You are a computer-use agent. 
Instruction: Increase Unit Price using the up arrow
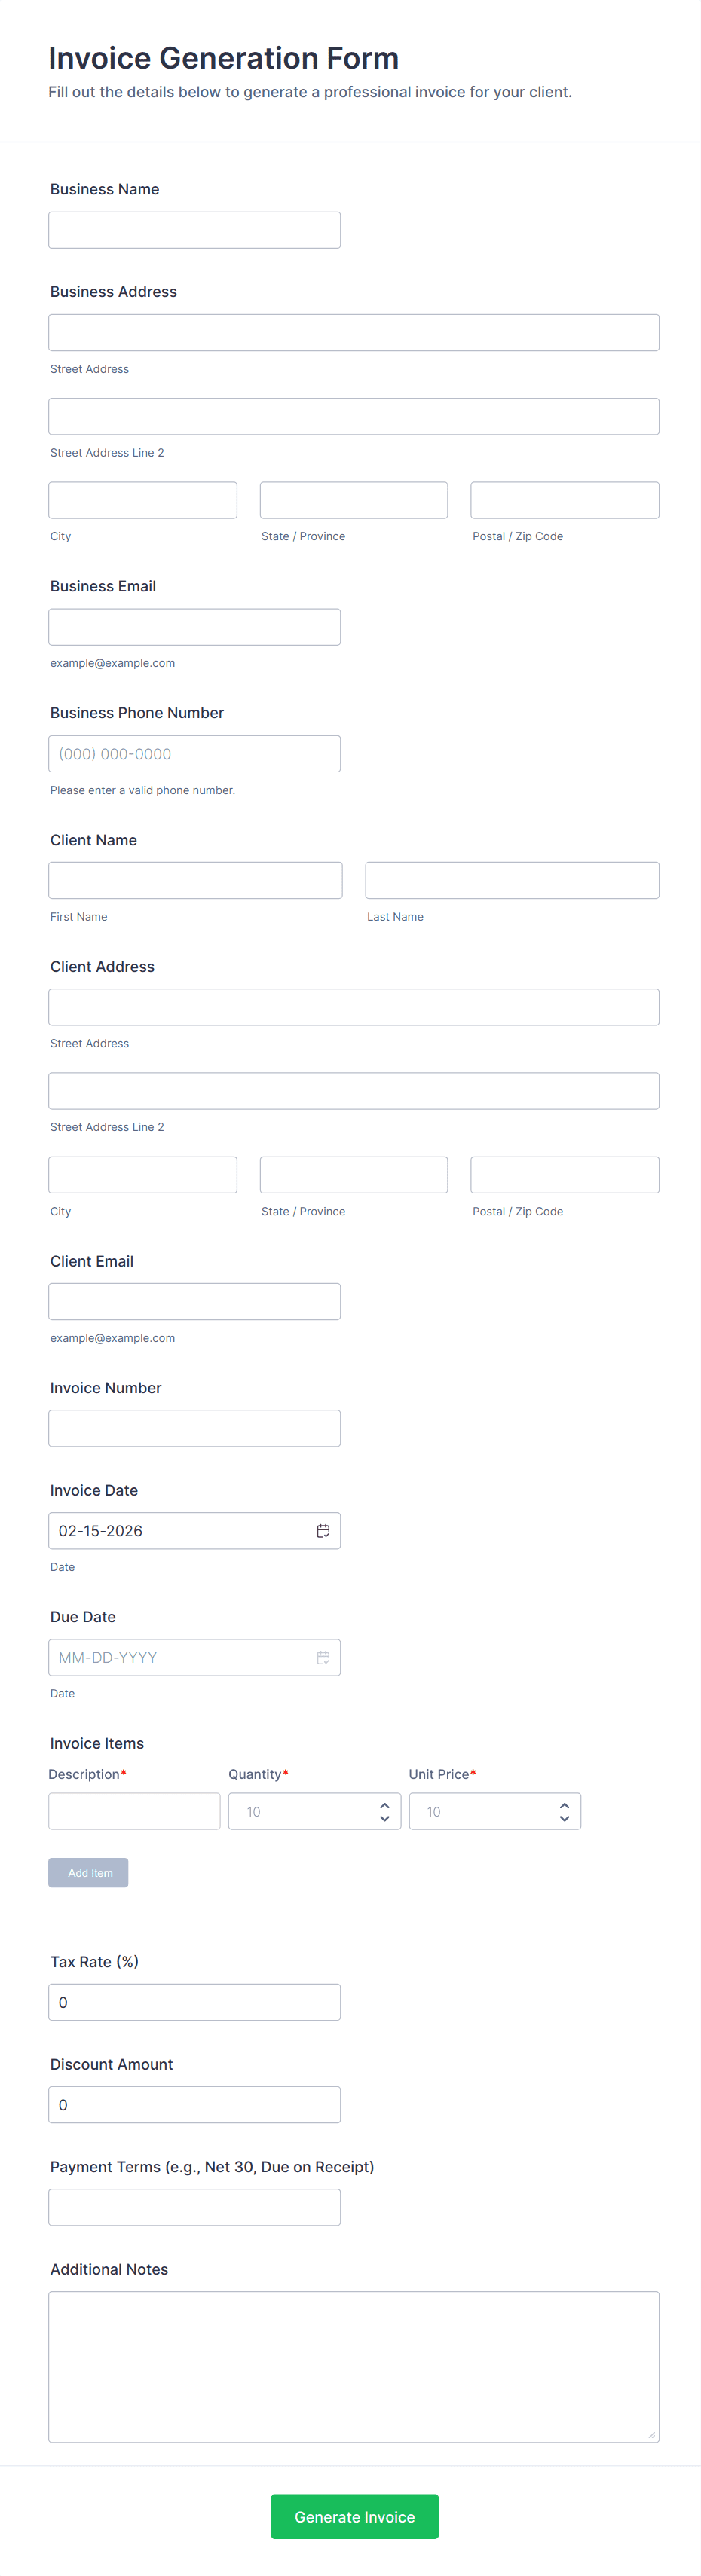tap(564, 1804)
